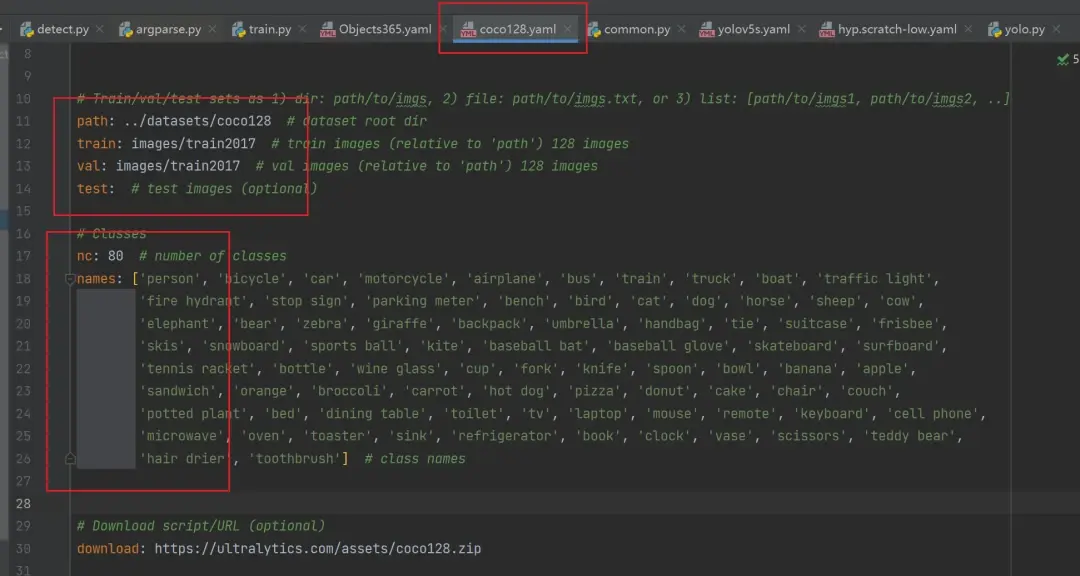The image size is (1080, 576).
Task: Click the 'nc' key on line 17
Action: pyautogui.click(x=85, y=256)
